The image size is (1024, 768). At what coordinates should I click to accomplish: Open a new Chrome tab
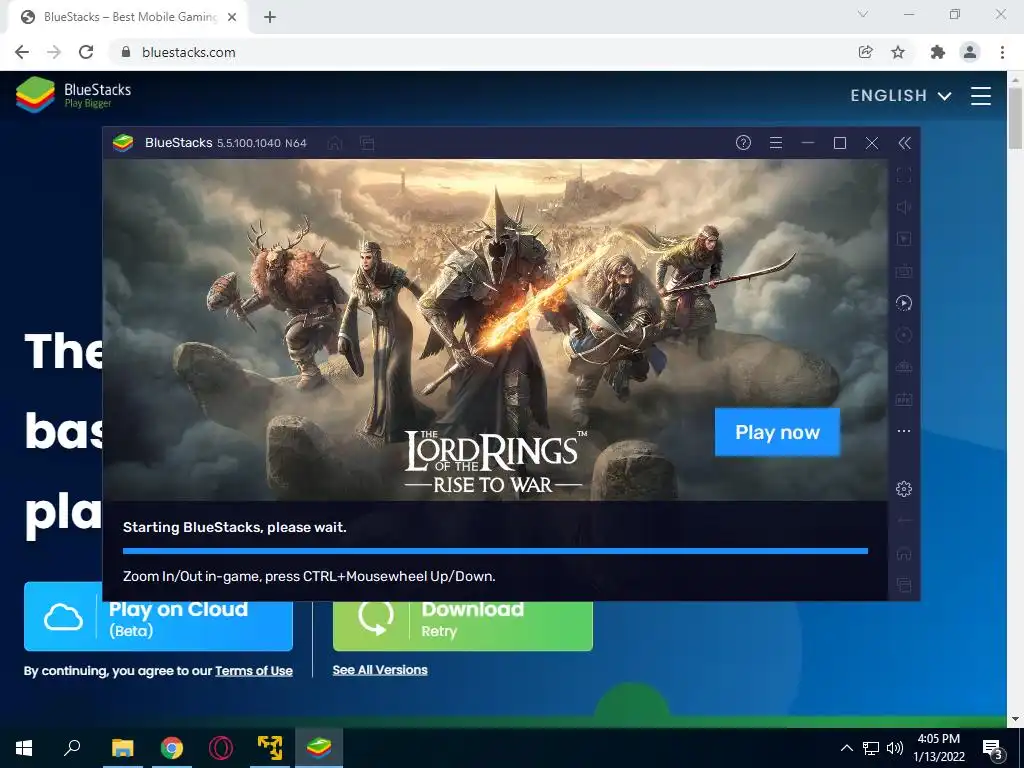pyautogui.click(x=270, y=18)
